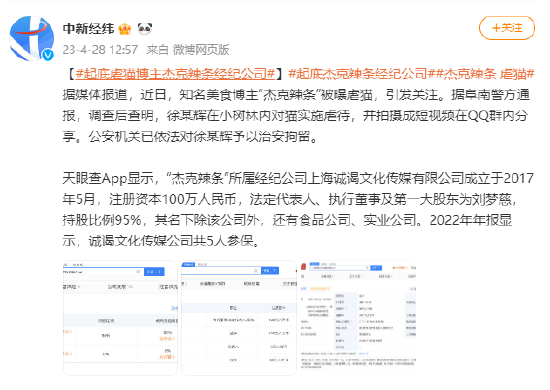Click the text 持股比例95%
Image resolution: width=550 pixels, height=390 pixels.
102,220
